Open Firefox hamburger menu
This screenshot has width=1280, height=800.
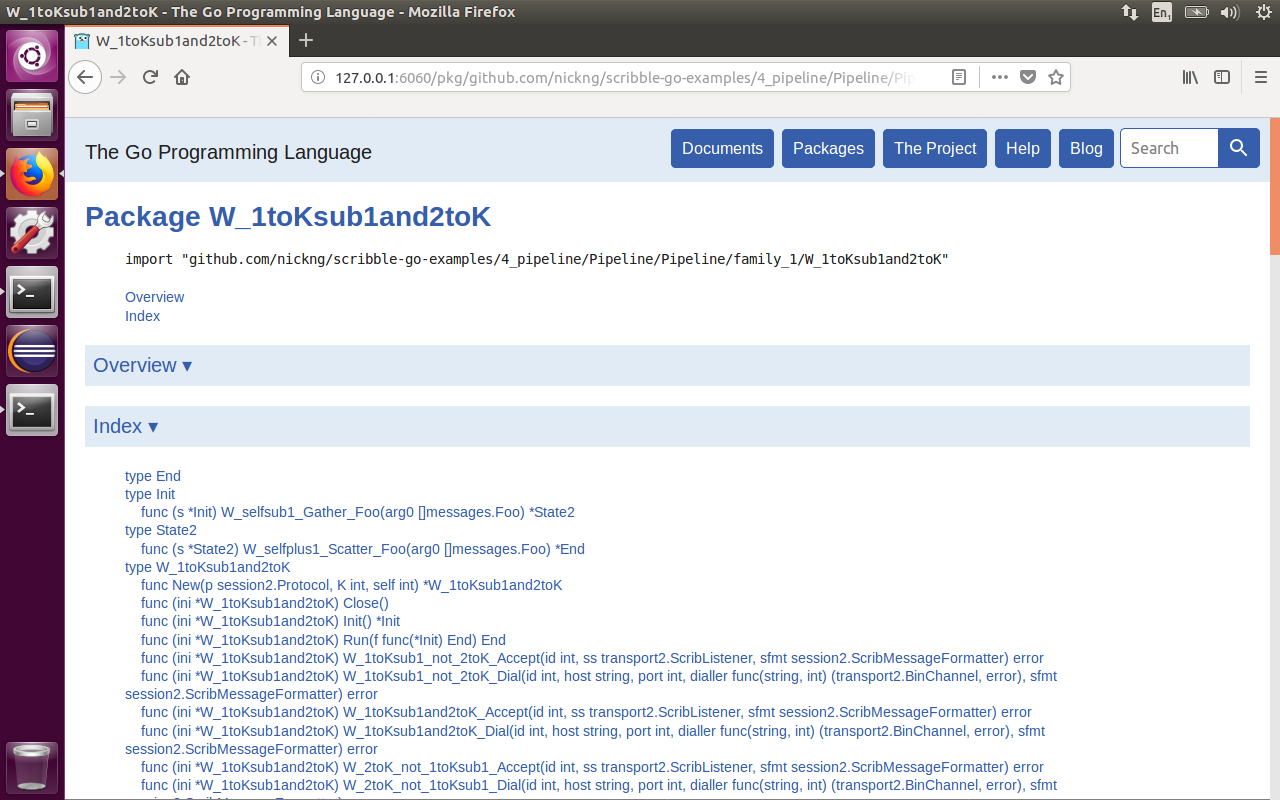[1261, 77]
